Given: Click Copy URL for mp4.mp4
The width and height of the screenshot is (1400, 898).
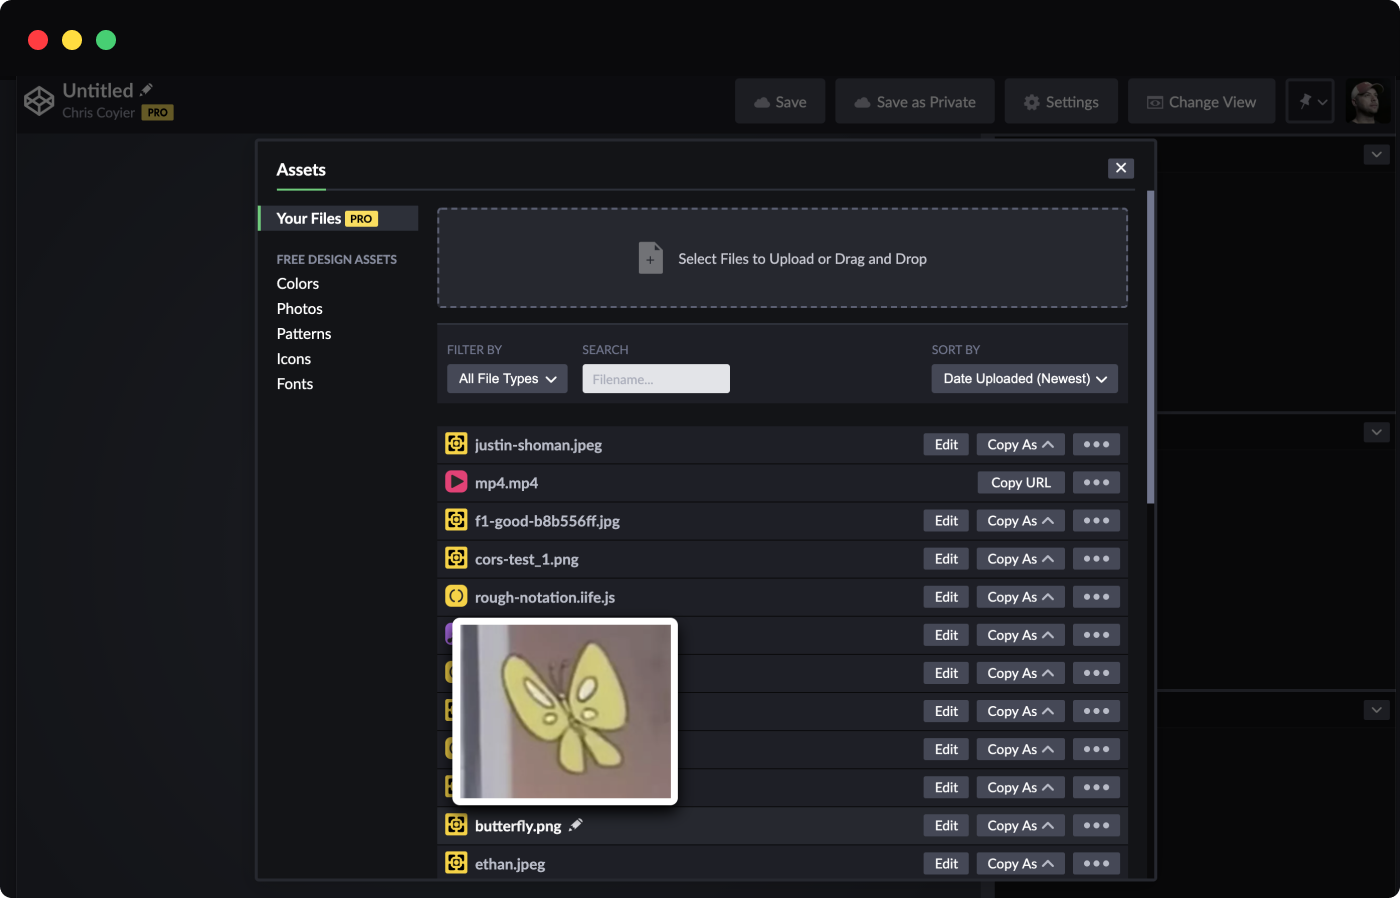Looking at the screenshot, I should point(1021,482).
